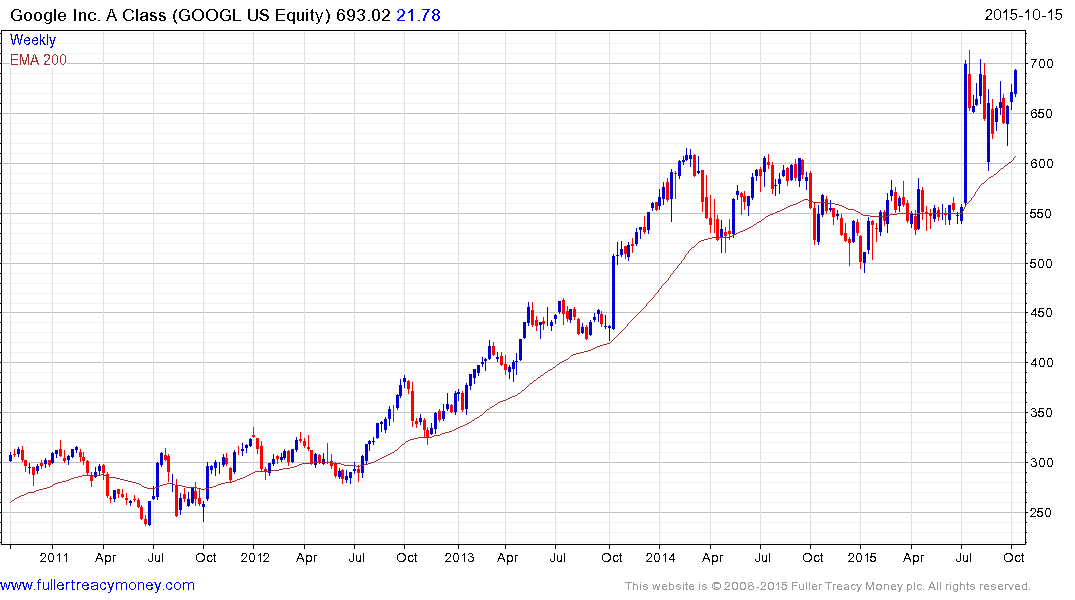This screenshot has width=1075, height=600.
Task: Click the 2015 year axis label
Action: tap(862, 557)
